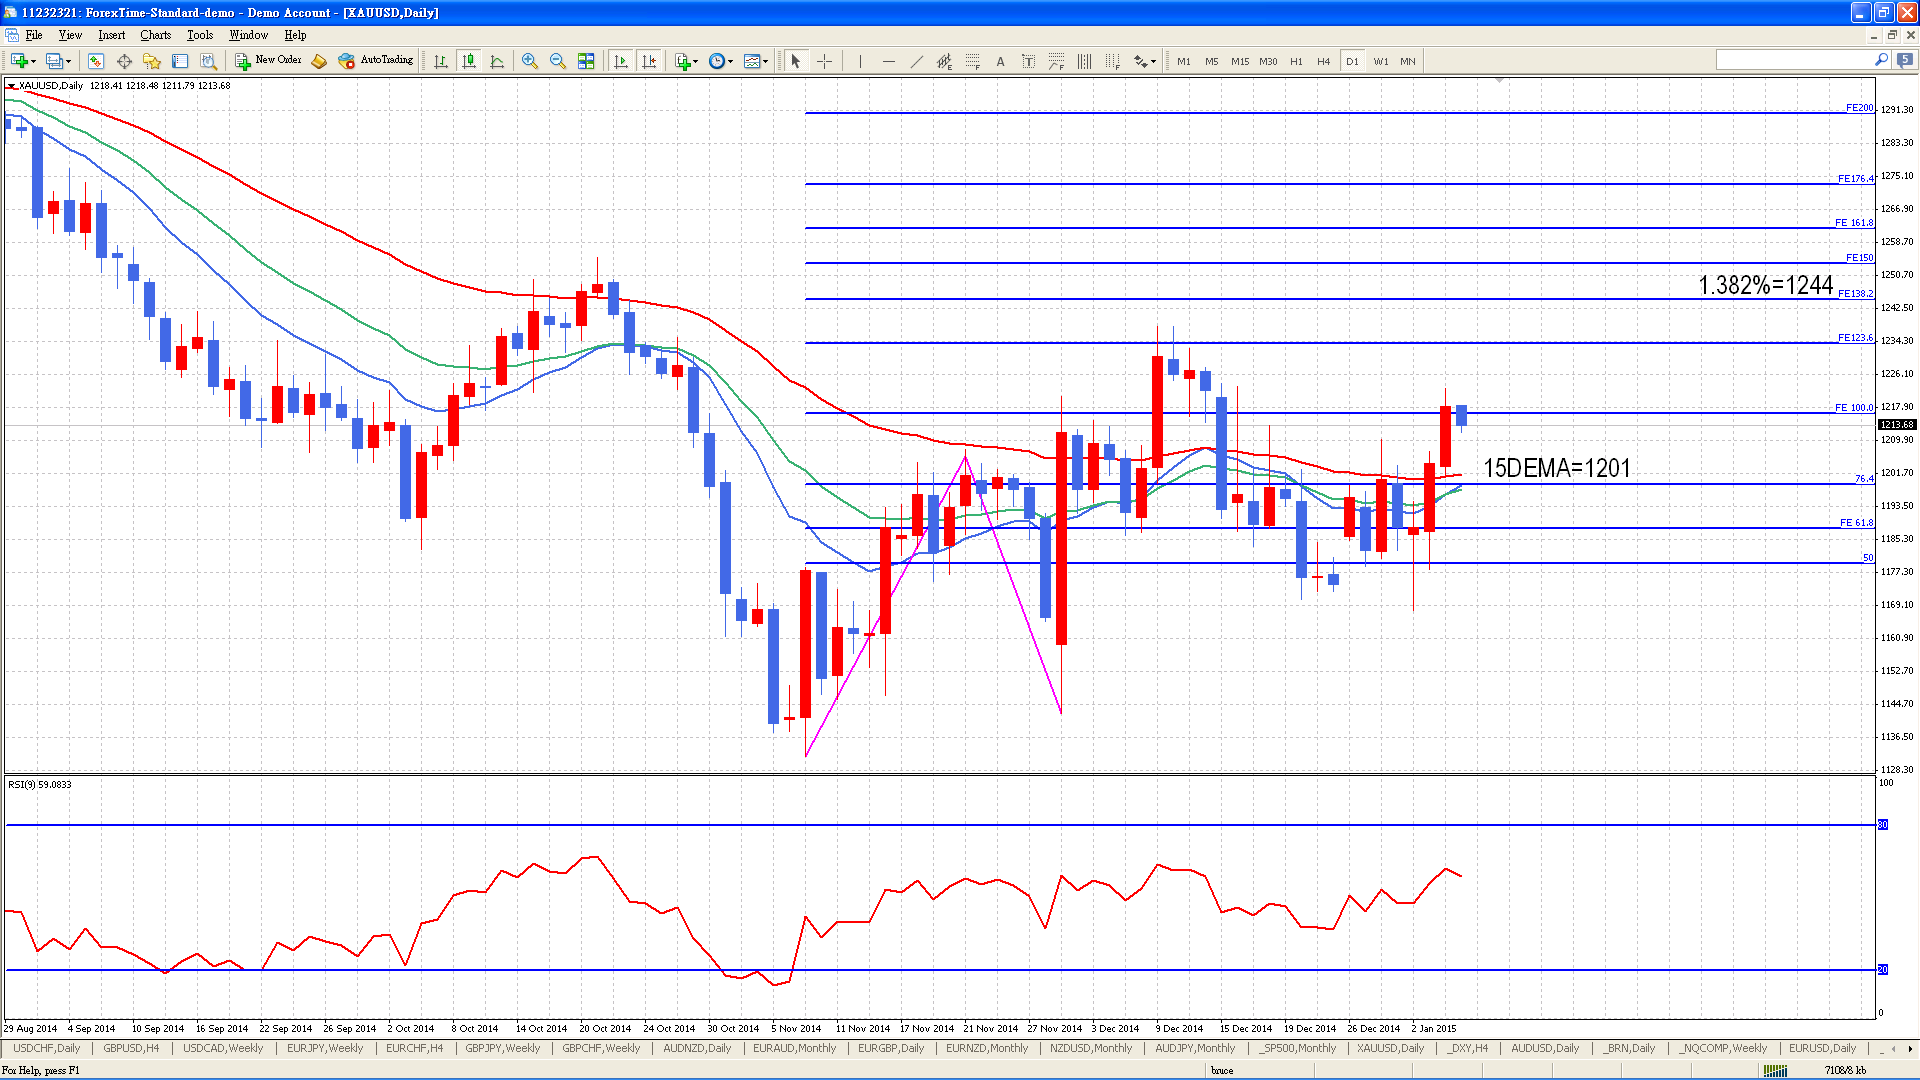Show the Terminal panel icon
Viewport: 1920px width, 1080px height.
(x=180, y=61)
